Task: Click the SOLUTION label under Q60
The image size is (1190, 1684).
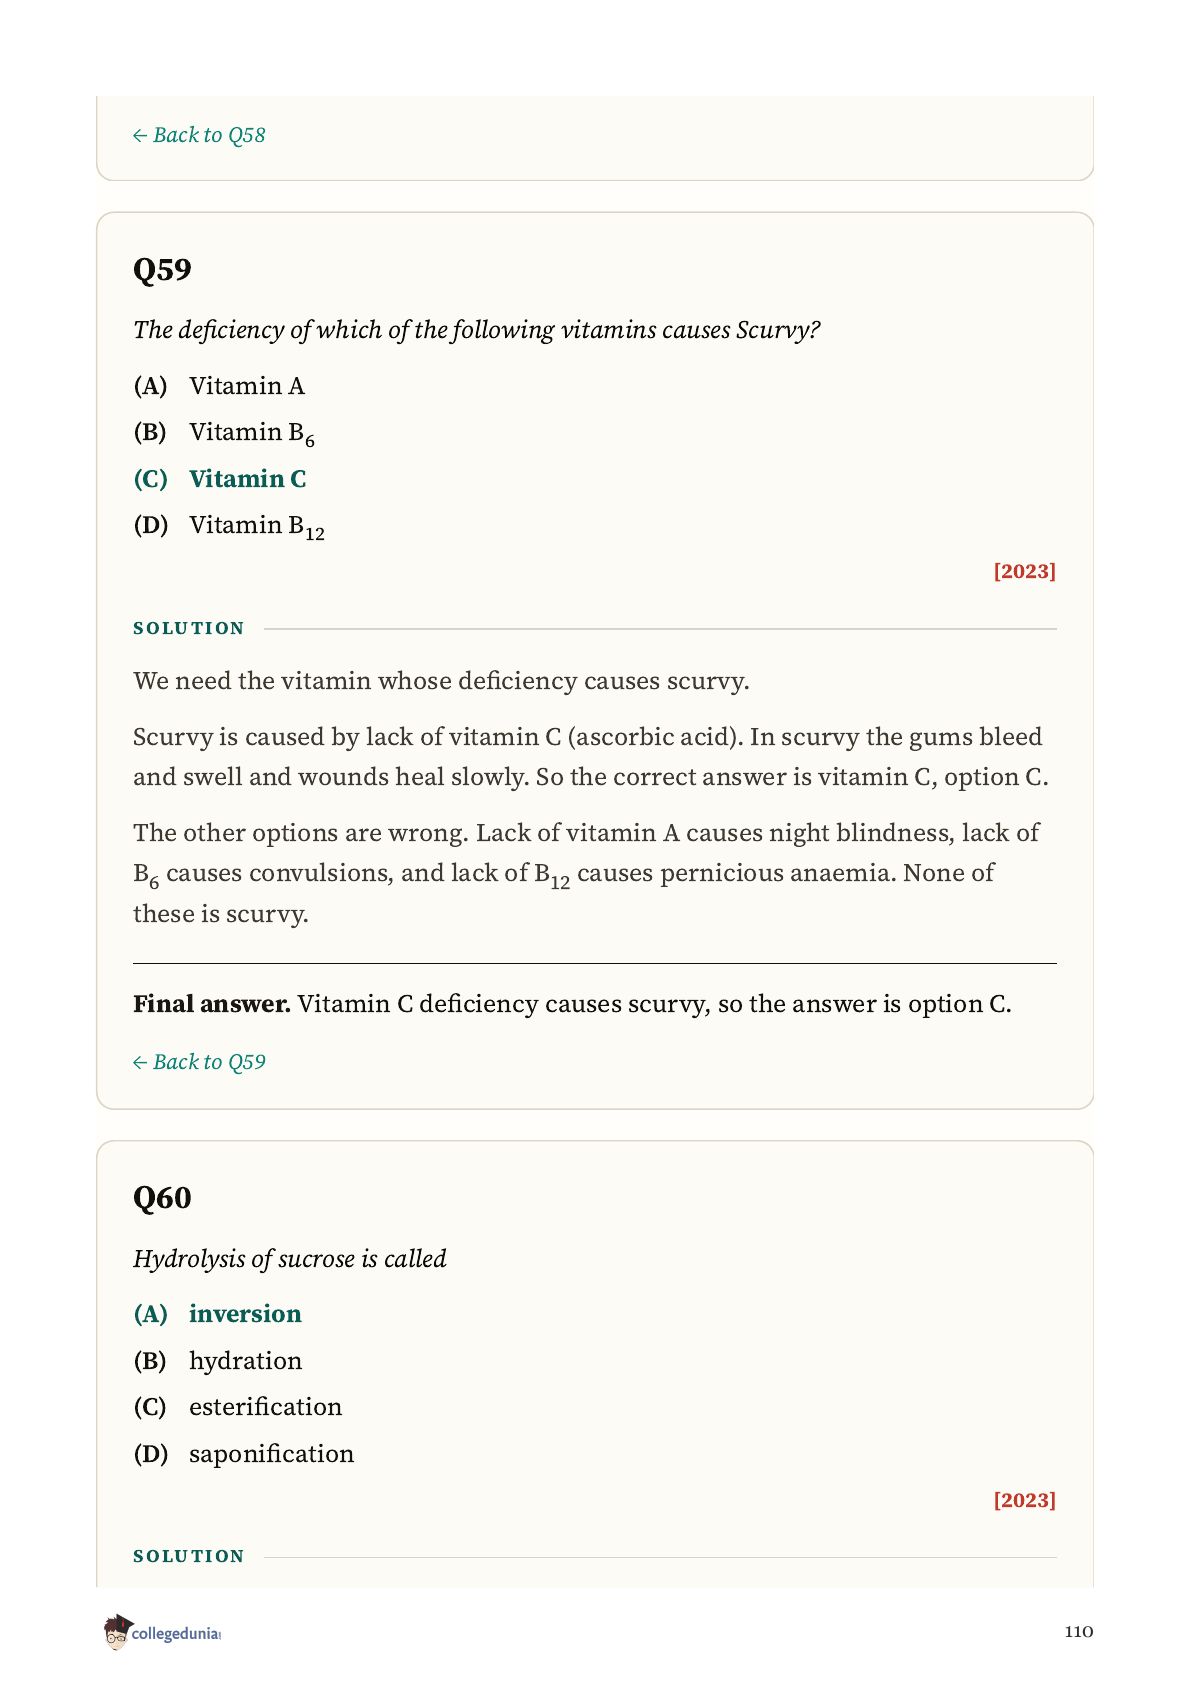Action: point(189,1556)
